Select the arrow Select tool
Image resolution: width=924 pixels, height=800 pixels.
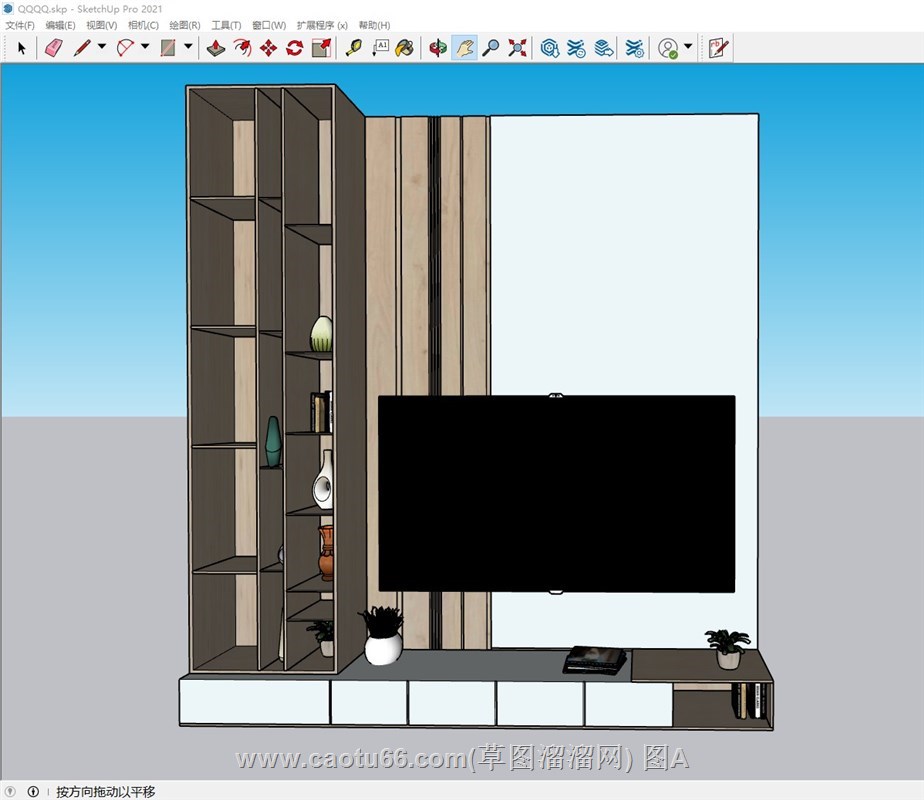[22, 47]
